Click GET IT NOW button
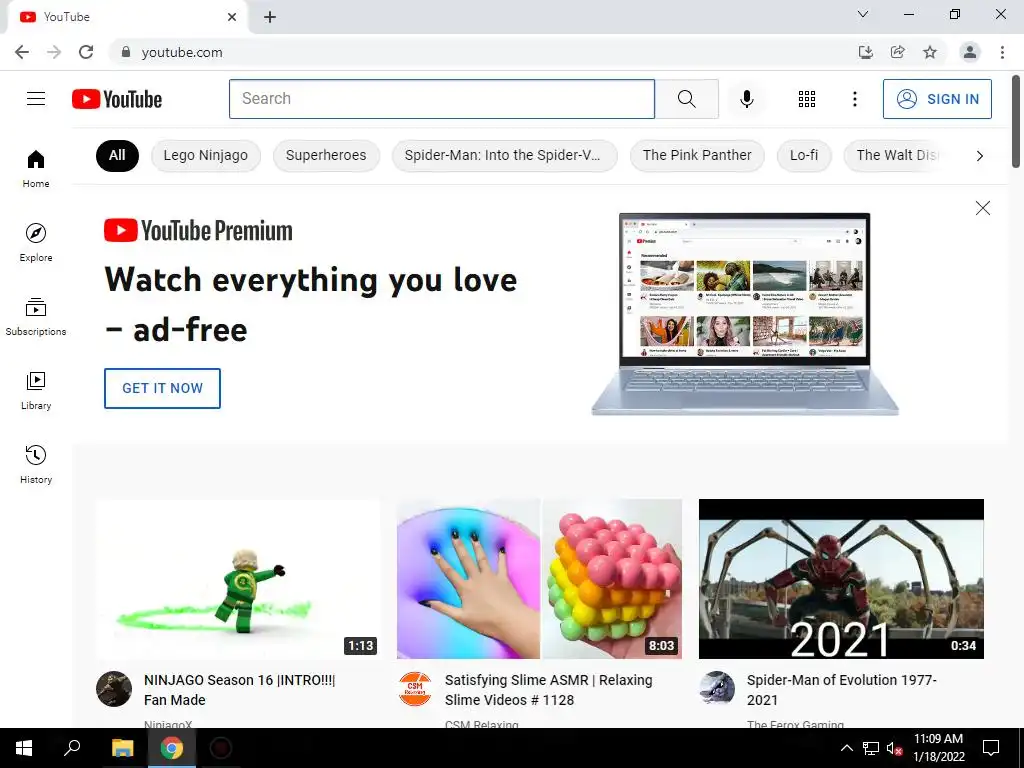1024x768 pixels. click(x=162, y=388)
